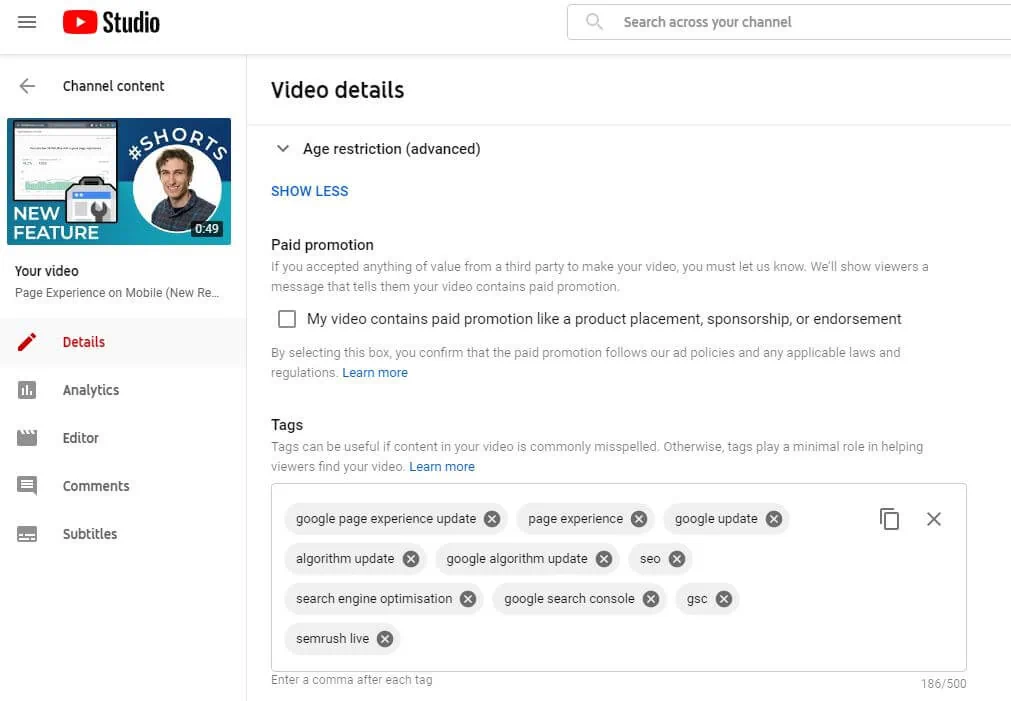Click the search magnifier icon
1011x701 pixels.
[x=594, y=22]
